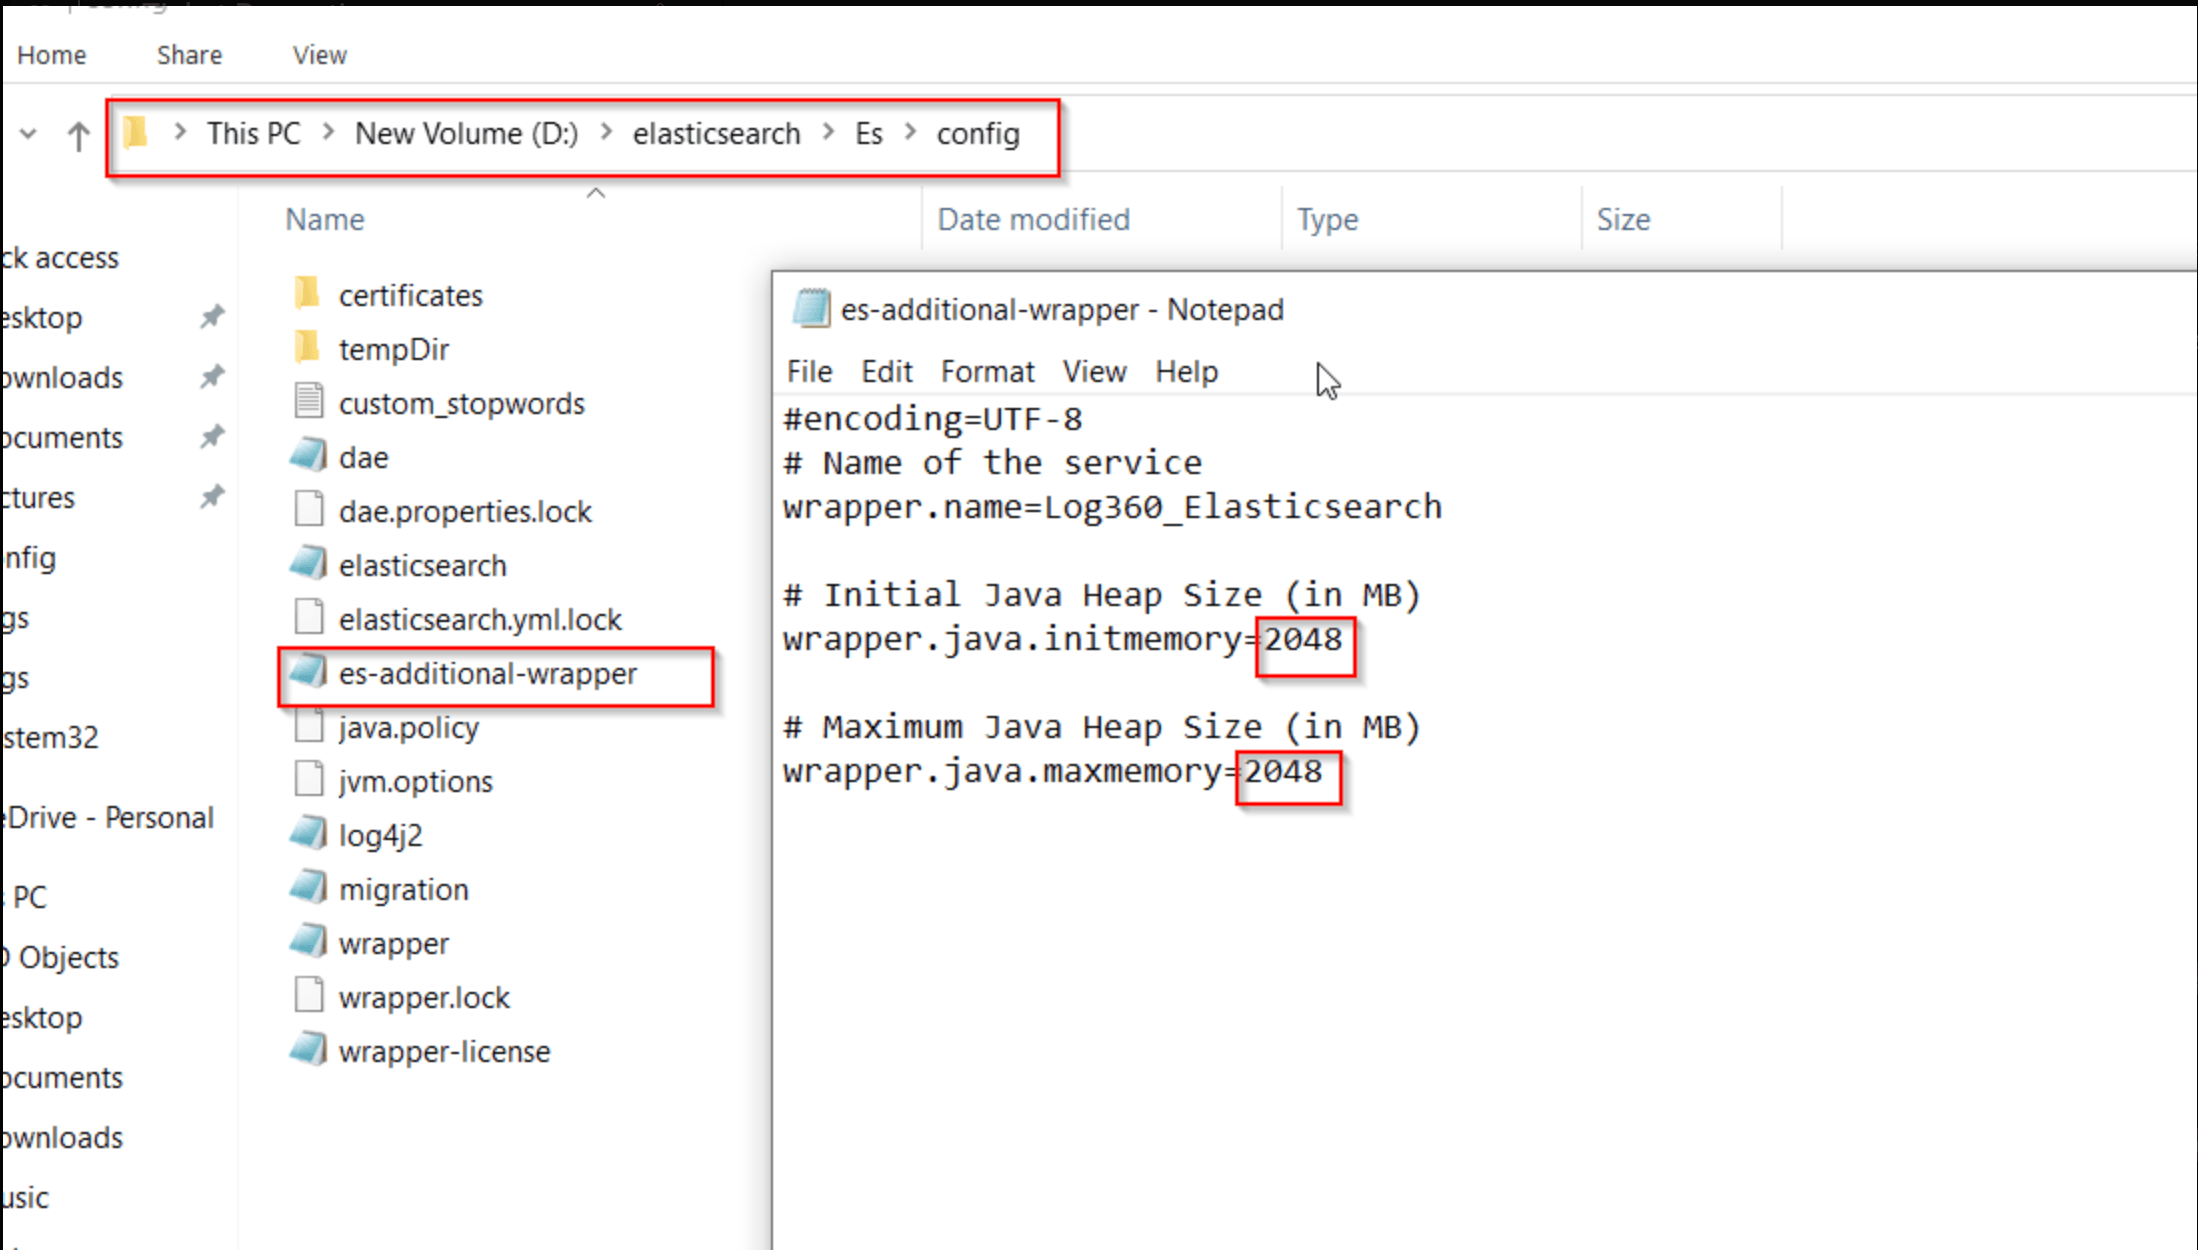The width and height of the screenshot is (2198, 1250).
Task: Click the log4j2 file icon
Action: pyautogui.click(x=308, y=833)
